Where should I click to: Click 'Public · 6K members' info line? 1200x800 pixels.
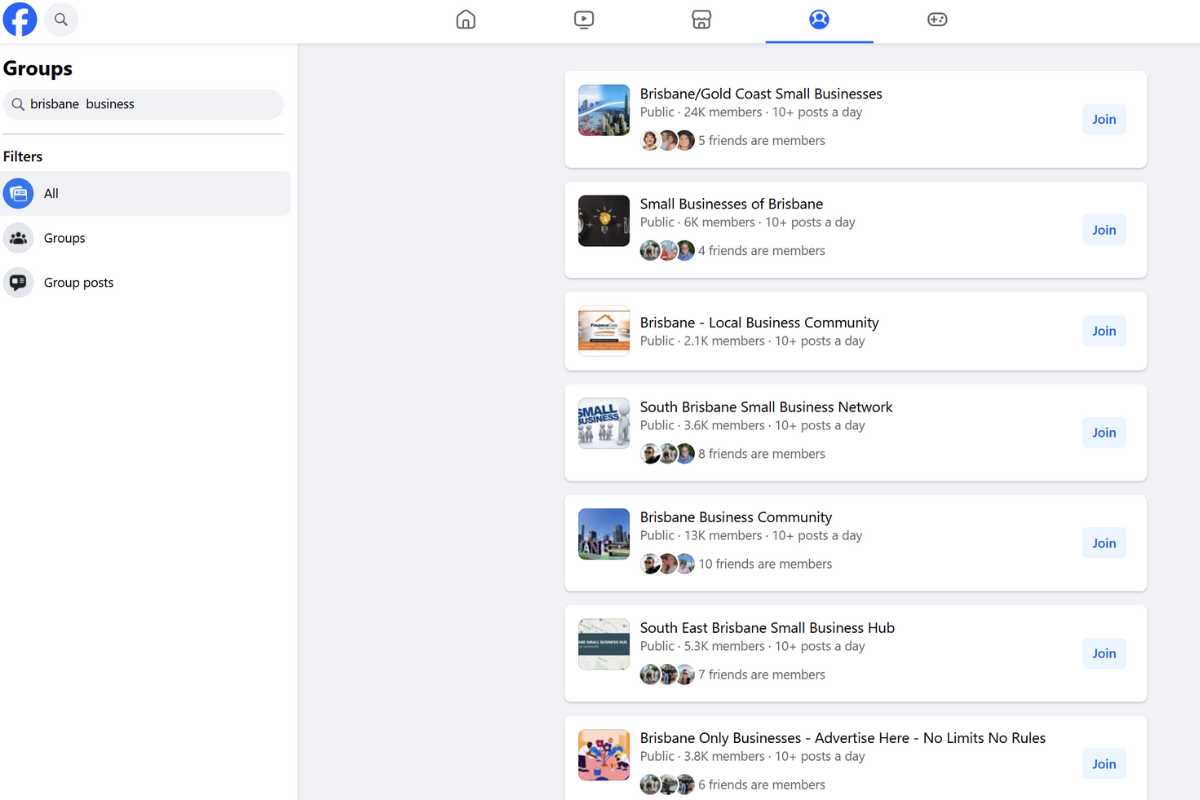748,223
